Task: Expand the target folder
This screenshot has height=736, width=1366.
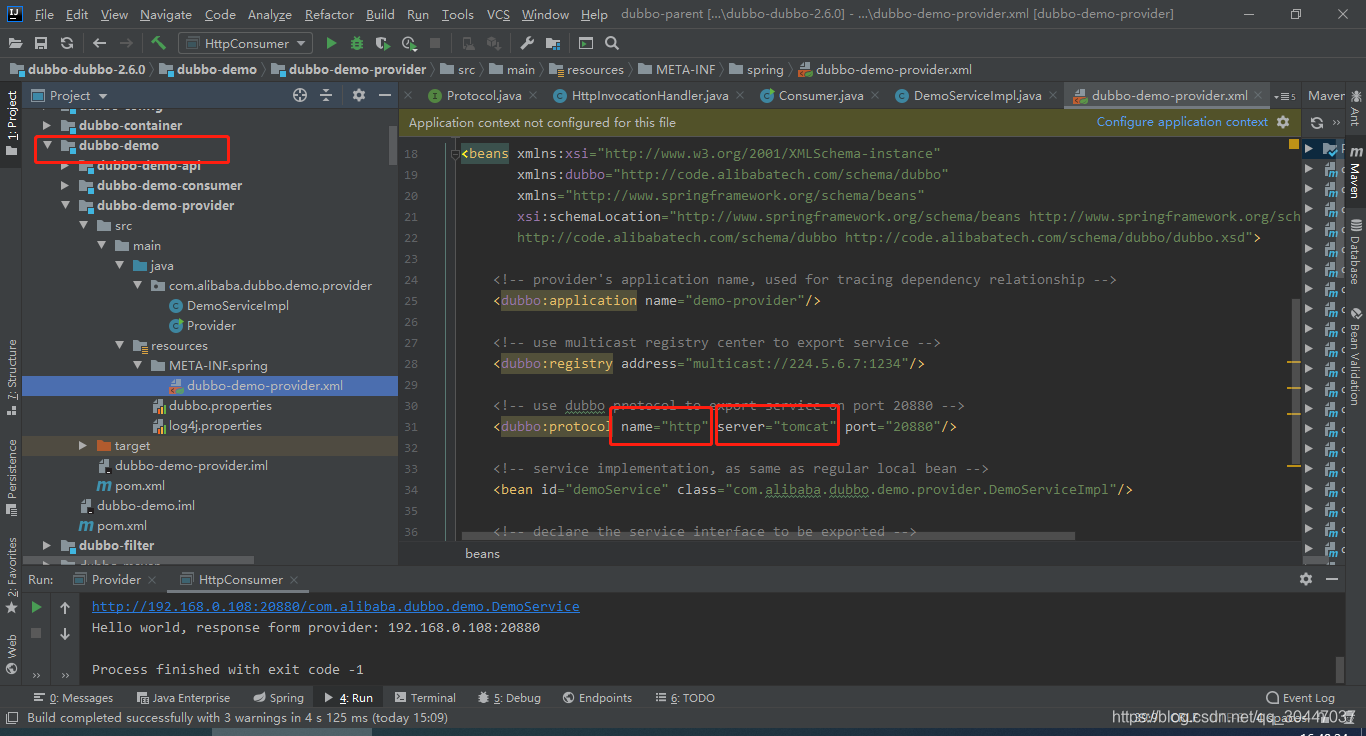Action: pos(83,445)
